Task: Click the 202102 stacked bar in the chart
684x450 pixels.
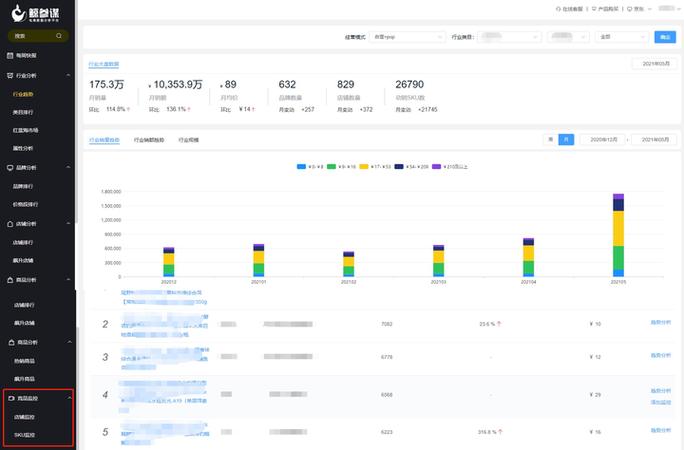Action: [349, 264]
